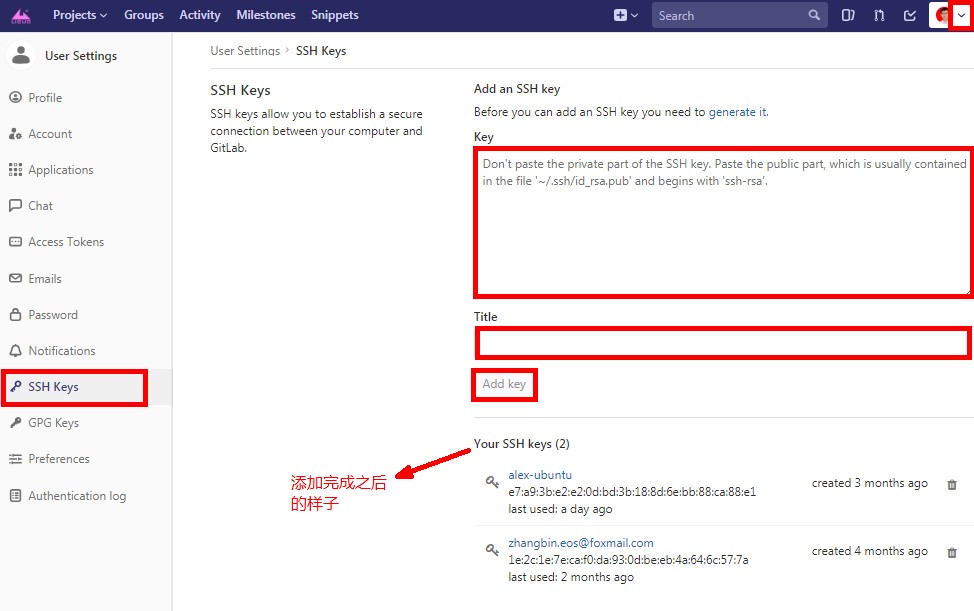Screen dimensions: 974x611
Task: Open the todos checkmark icon
Action: (x=910, y=15)
